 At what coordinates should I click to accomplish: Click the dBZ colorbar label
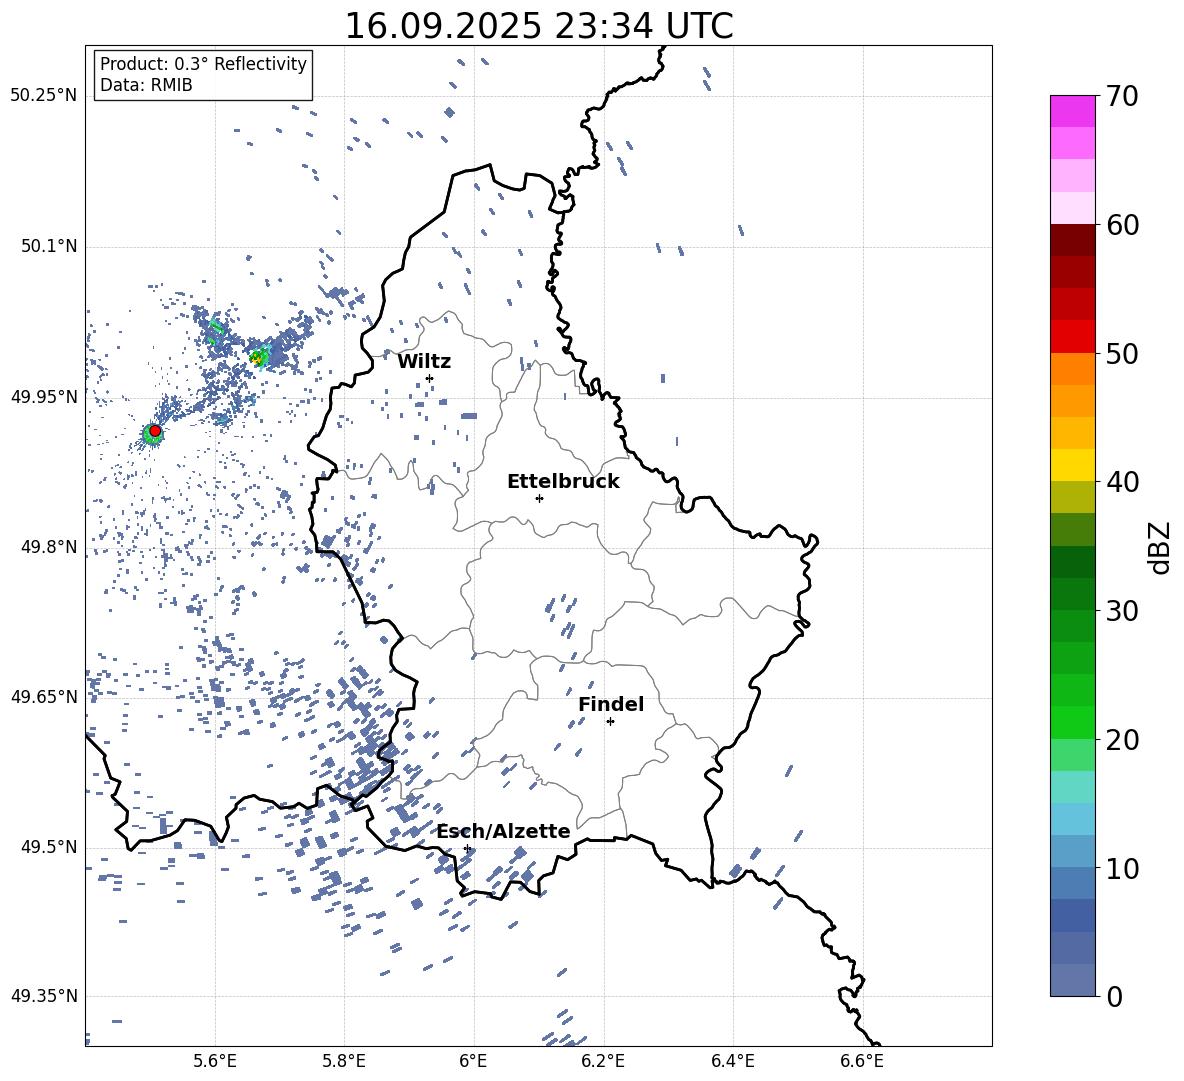(x=1161, y=547)
